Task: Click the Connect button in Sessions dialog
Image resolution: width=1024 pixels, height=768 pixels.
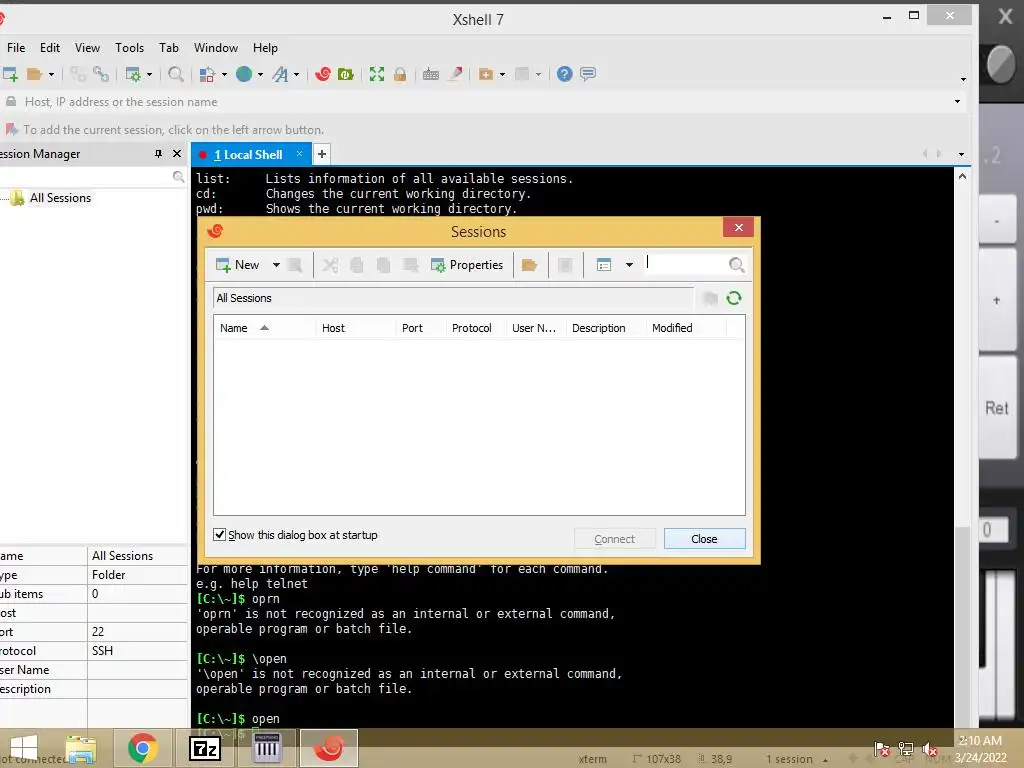Action: (x=614, y=539)
